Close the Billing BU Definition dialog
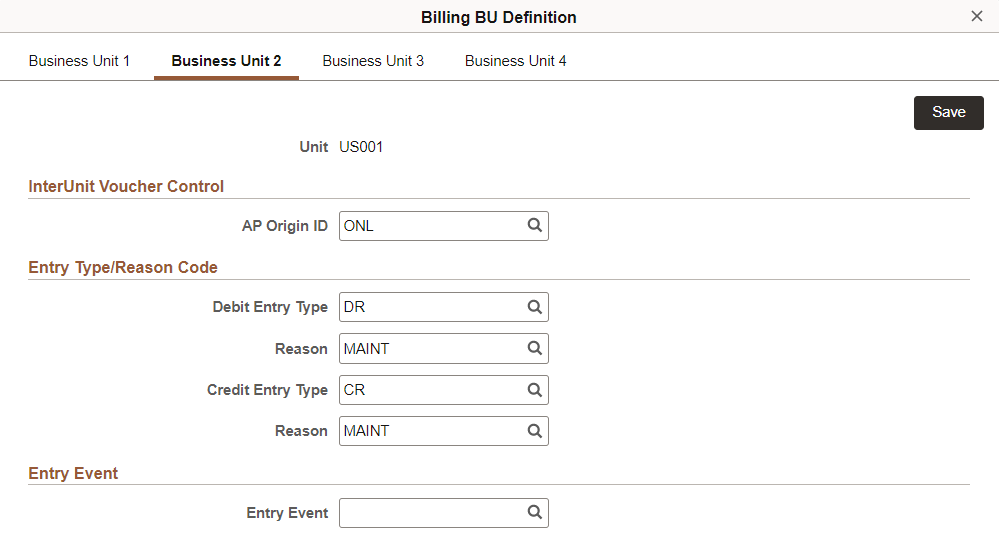Image resolution: width=999 pixels, height=547 pixels. coord(977,17)
